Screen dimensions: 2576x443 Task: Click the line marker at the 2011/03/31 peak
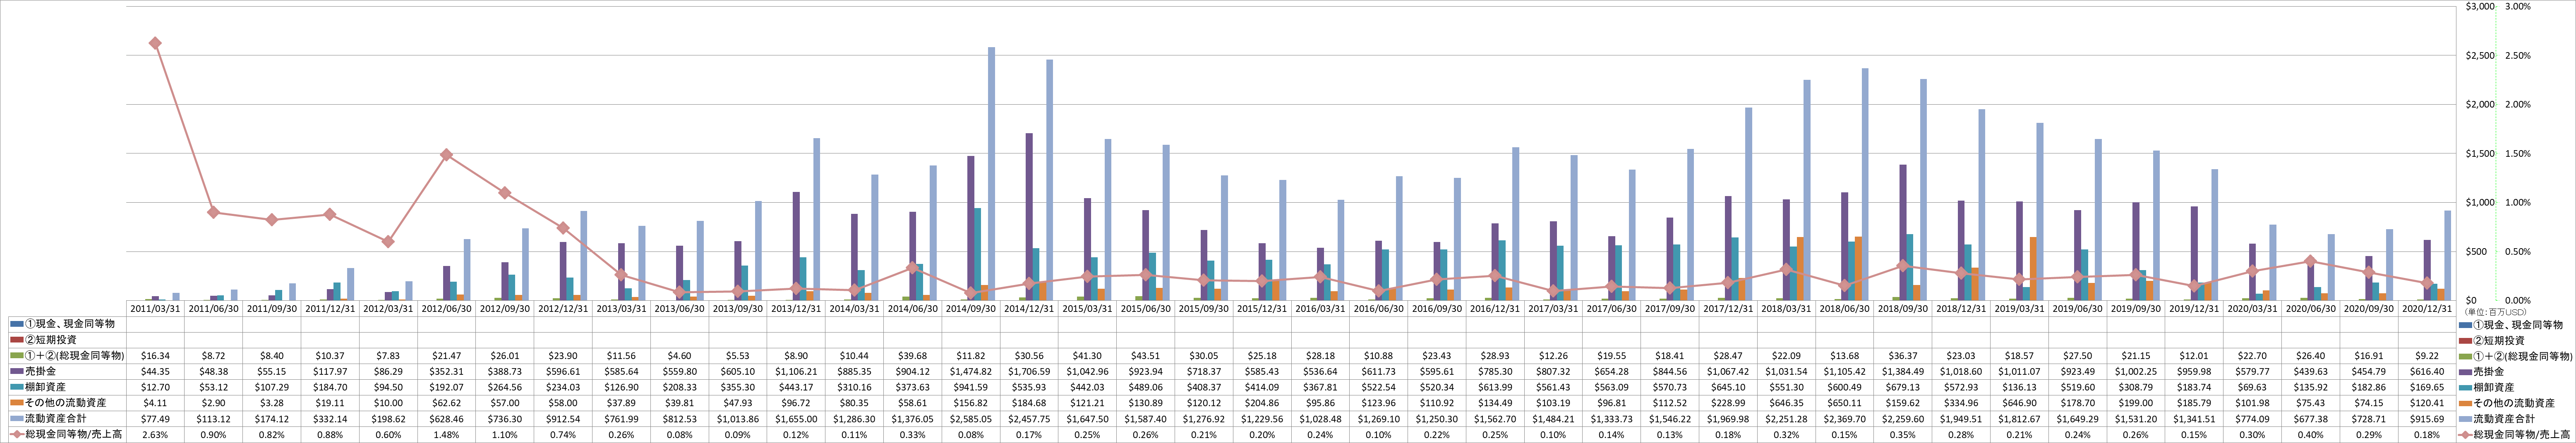pyautogui.click(x=155, y=43)
